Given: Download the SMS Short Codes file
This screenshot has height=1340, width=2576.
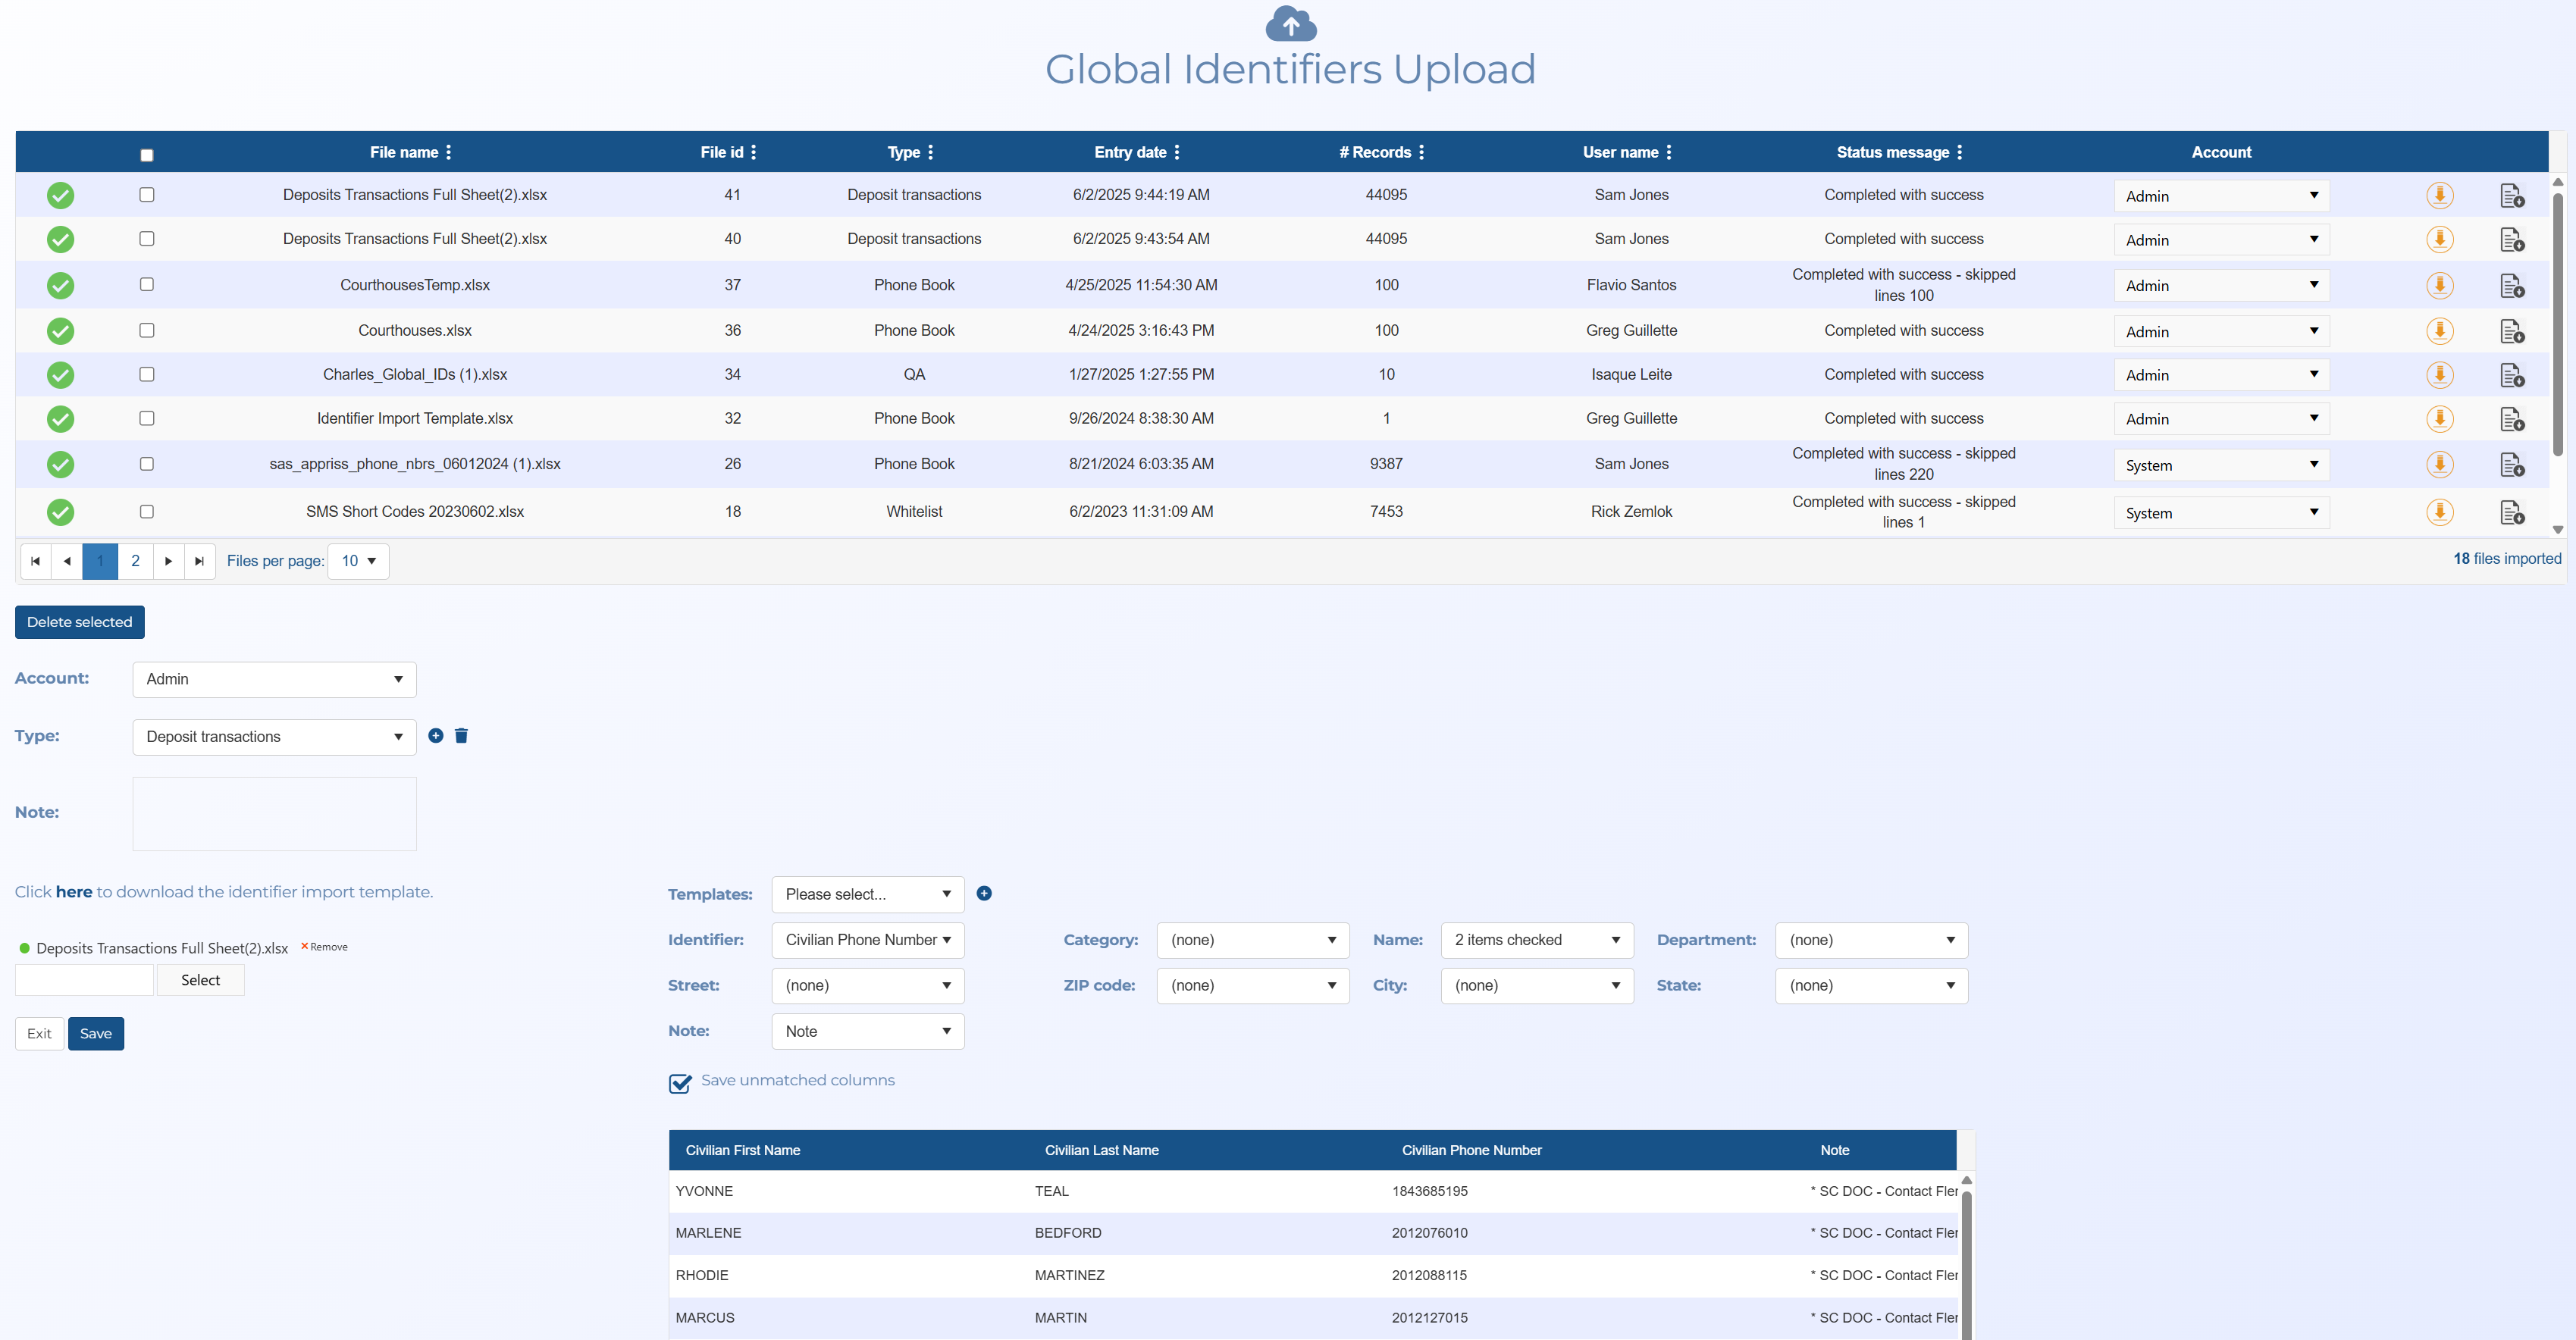Looking at the screenshot, I should (x=2439, y=512).
